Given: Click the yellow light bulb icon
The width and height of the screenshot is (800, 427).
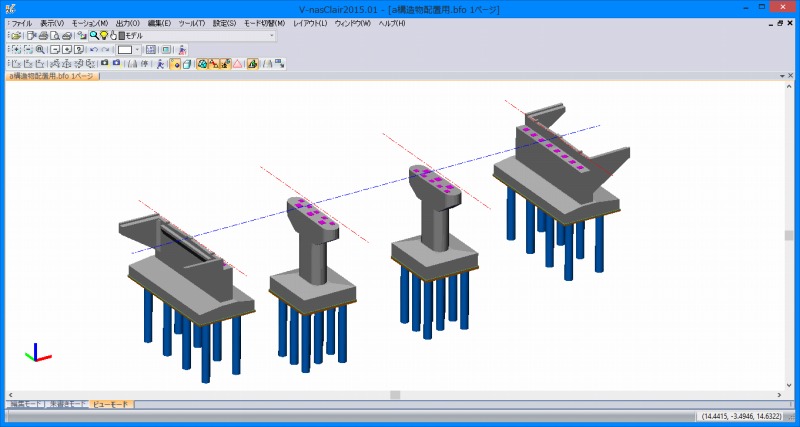Looking at the screenshot, I should [104, 35].
